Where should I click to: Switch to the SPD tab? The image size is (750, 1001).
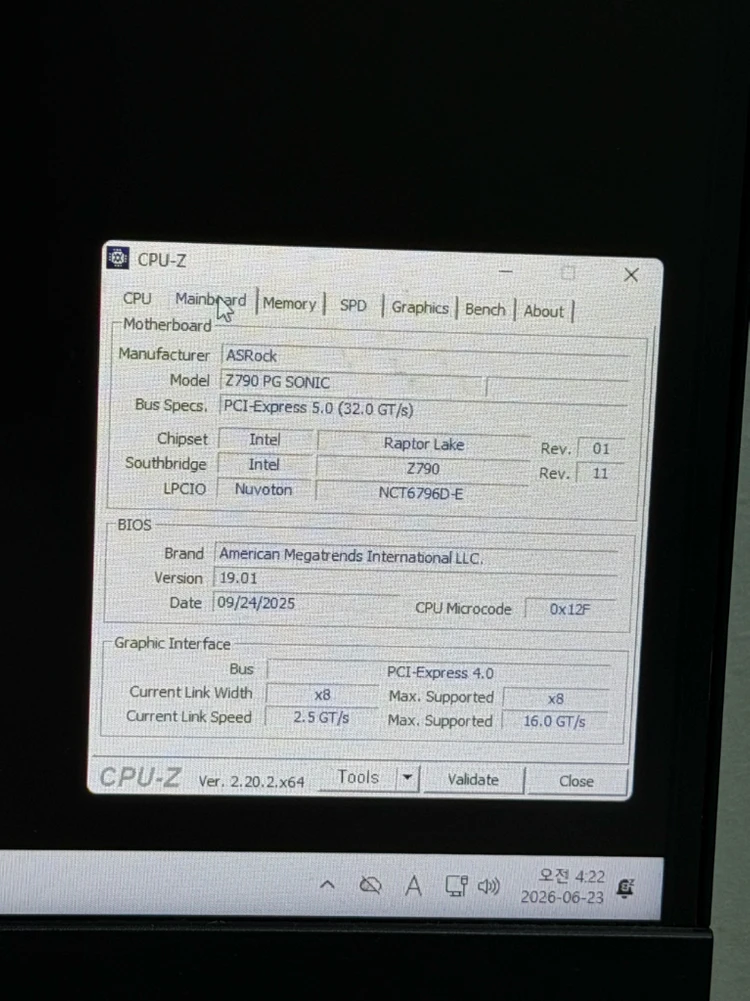tap(353, 306)
